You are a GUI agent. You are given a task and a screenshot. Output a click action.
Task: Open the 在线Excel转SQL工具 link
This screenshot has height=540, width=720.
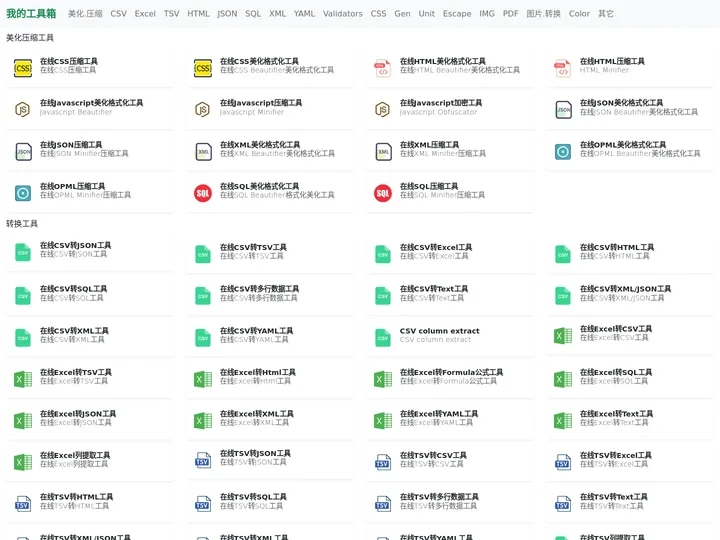[x=616, y=372]
